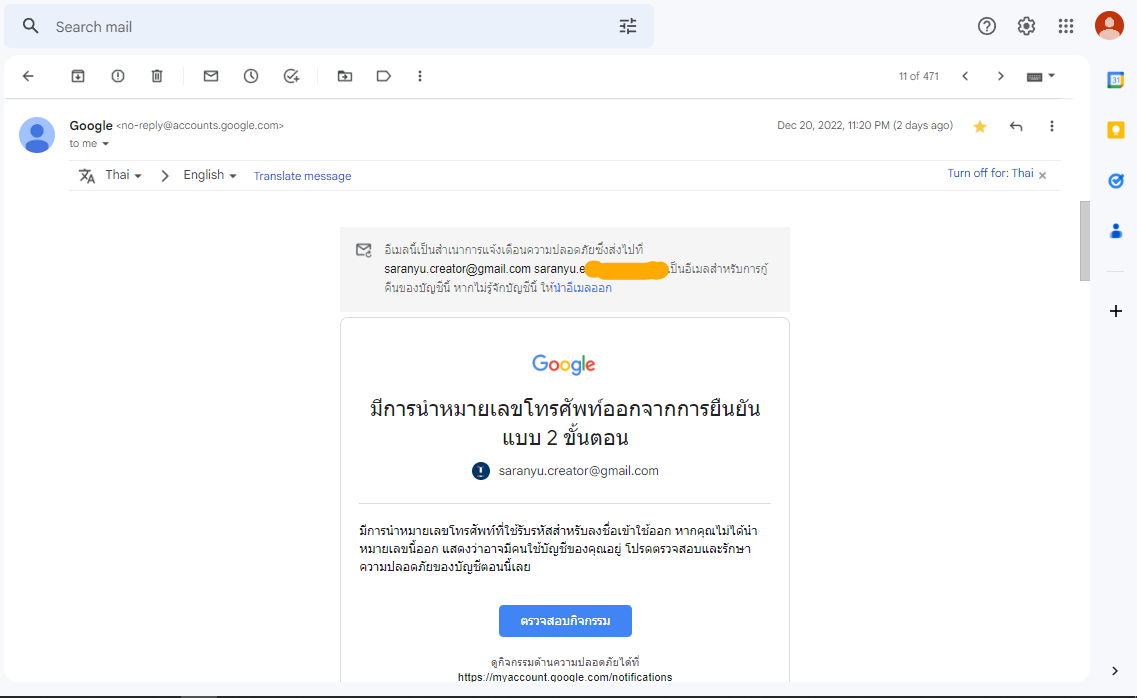Click saranyu.creator@gmail.com under the heading
This screenshot has height=698, width=1137.
click(579, 471)
